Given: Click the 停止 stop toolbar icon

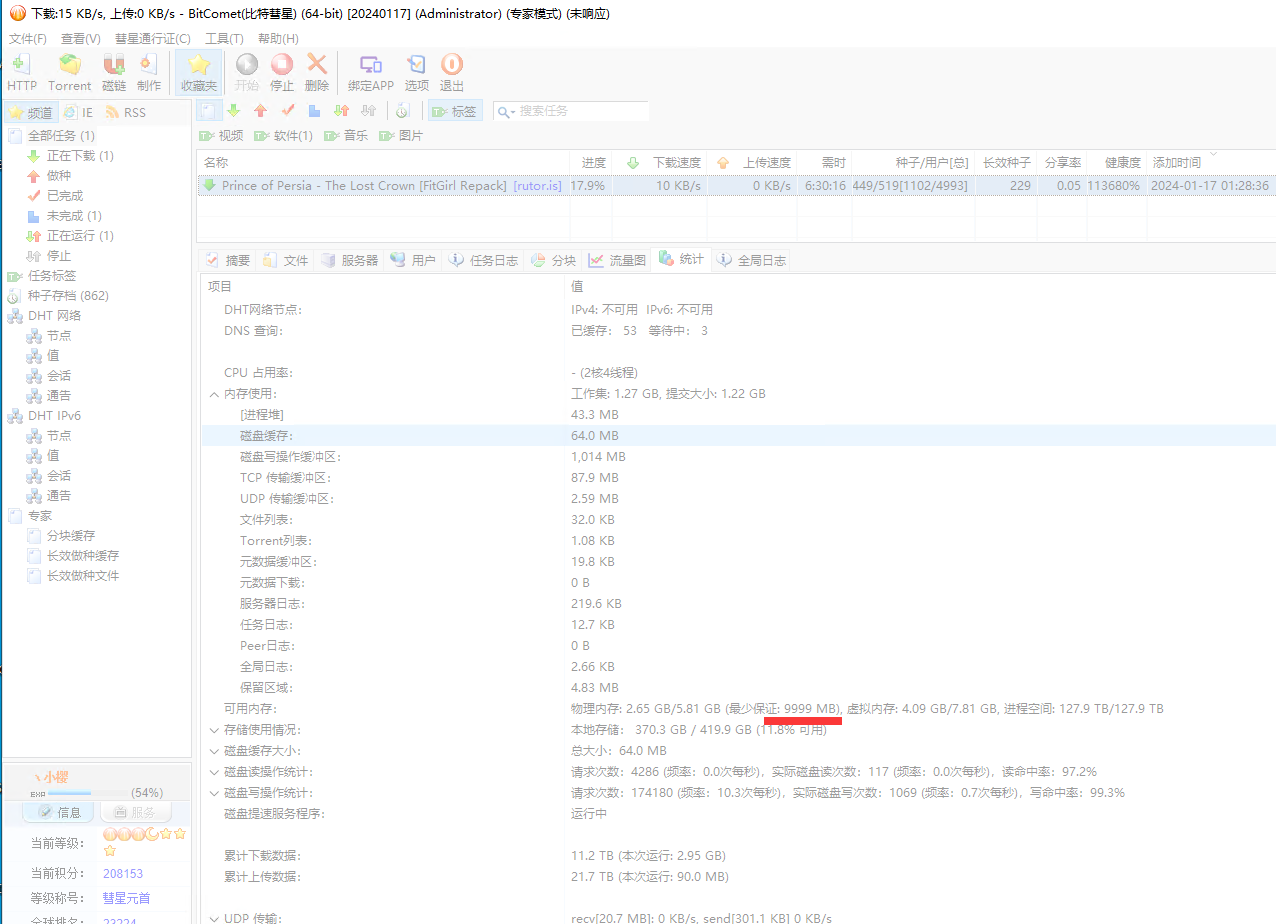Looking at the screenshot, I should pyautogui.click(x=282, y=73).
